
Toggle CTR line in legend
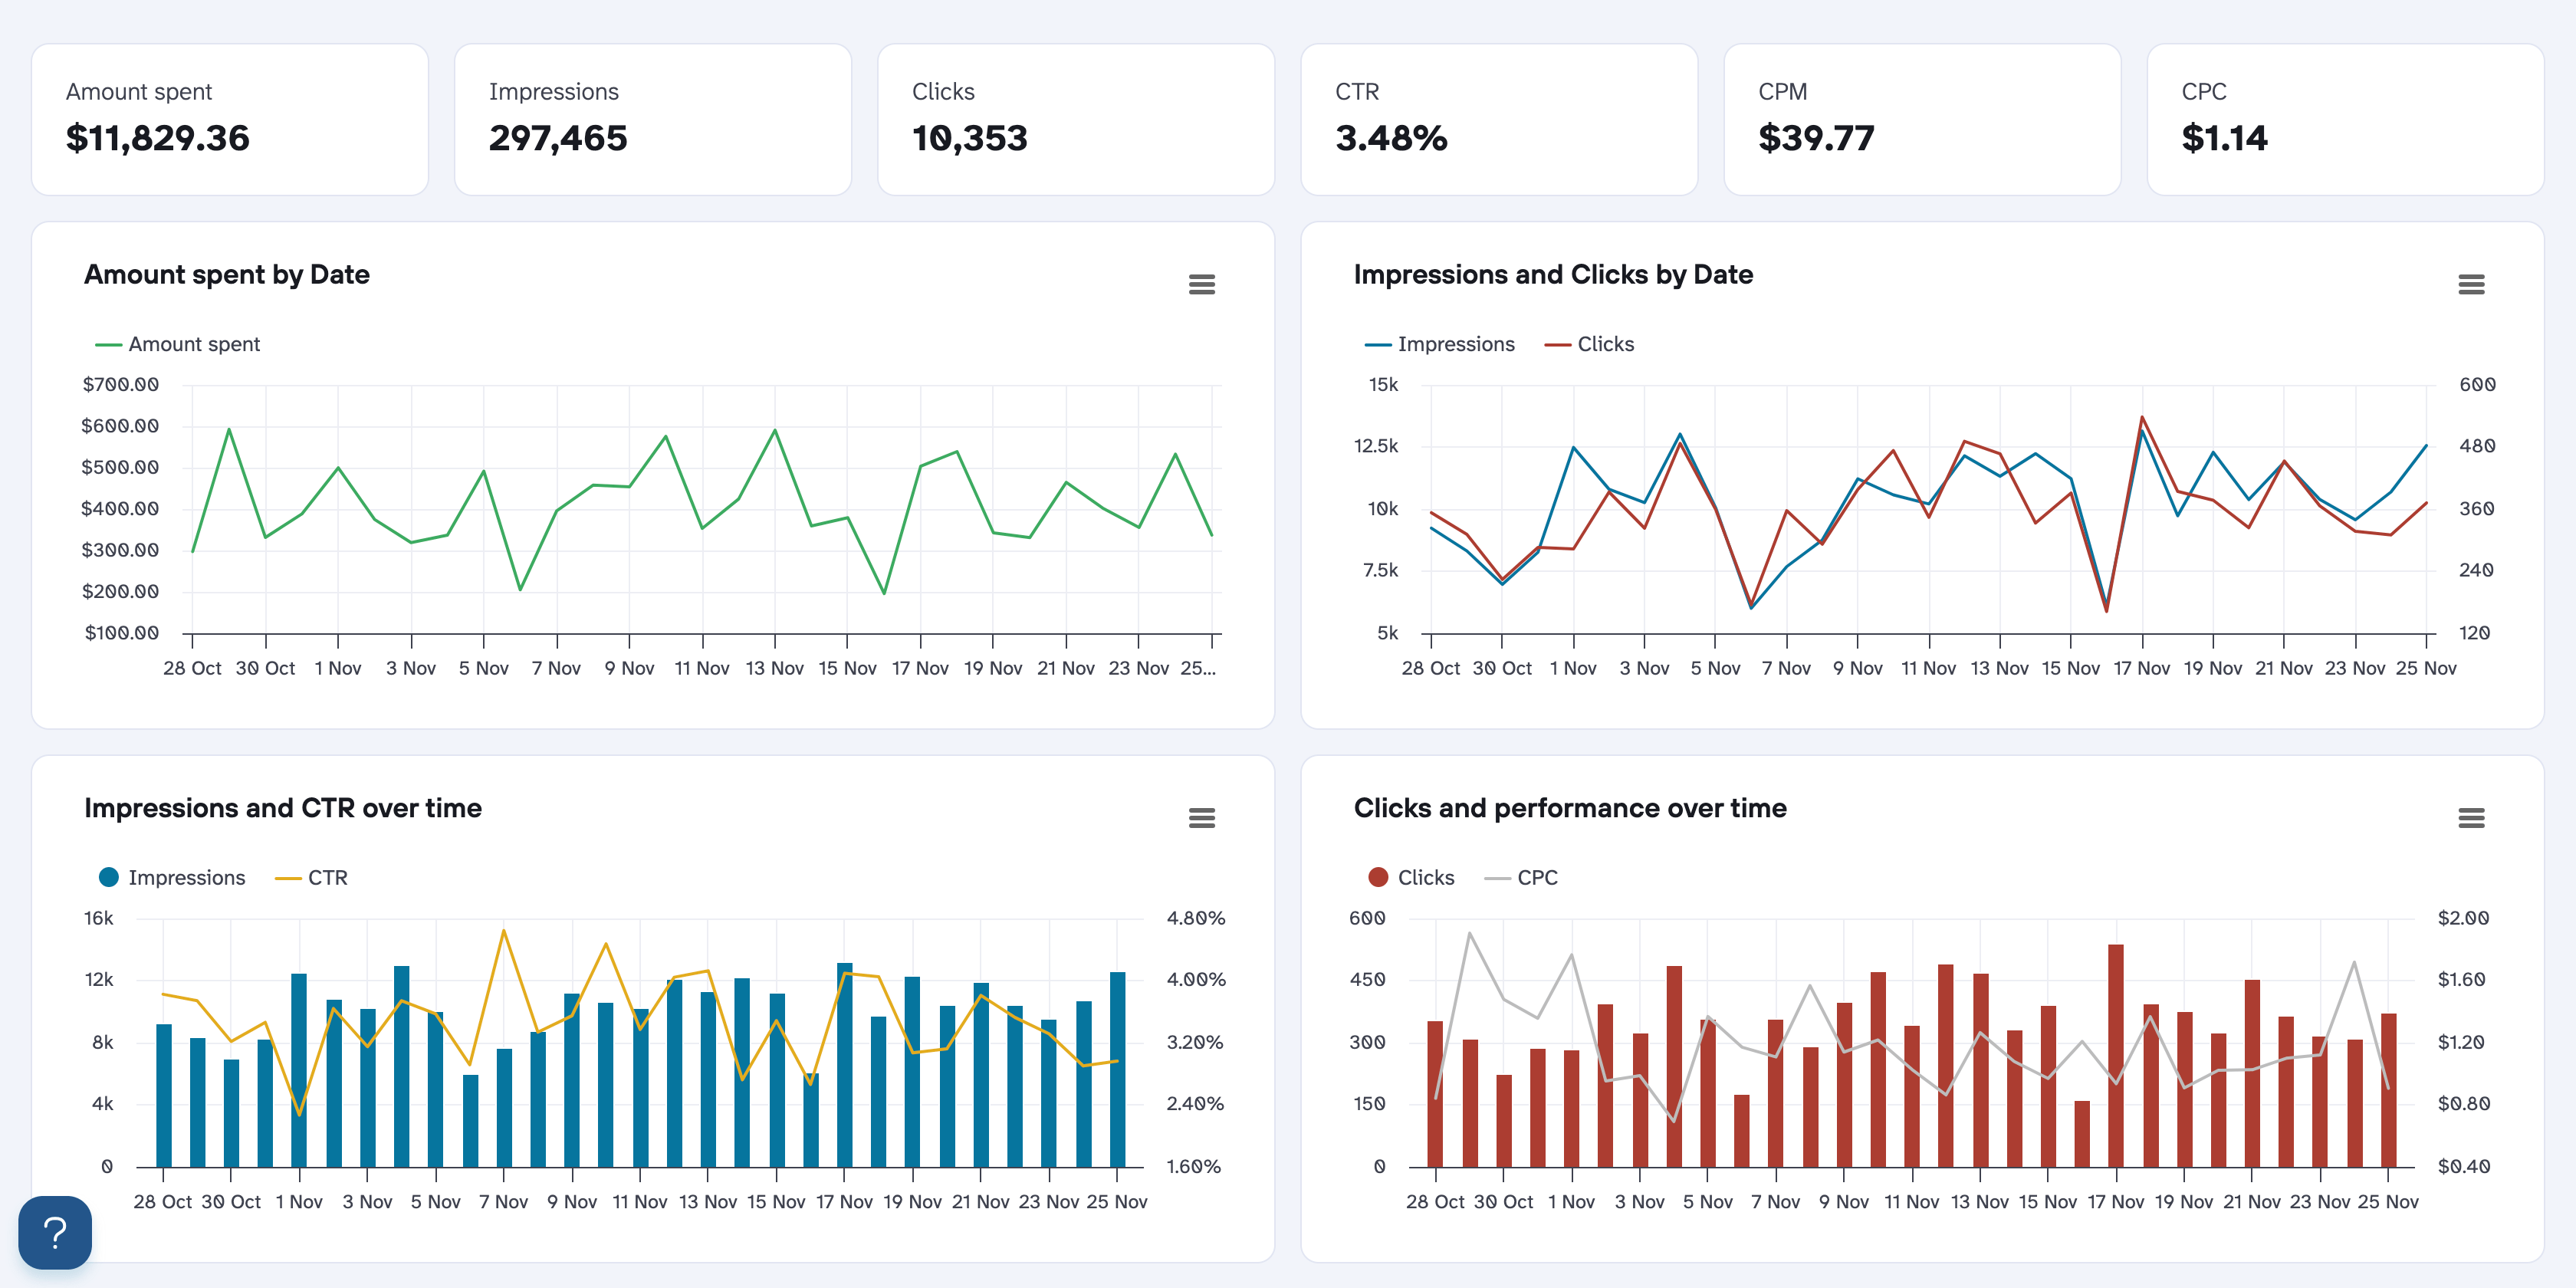[326, 877]
